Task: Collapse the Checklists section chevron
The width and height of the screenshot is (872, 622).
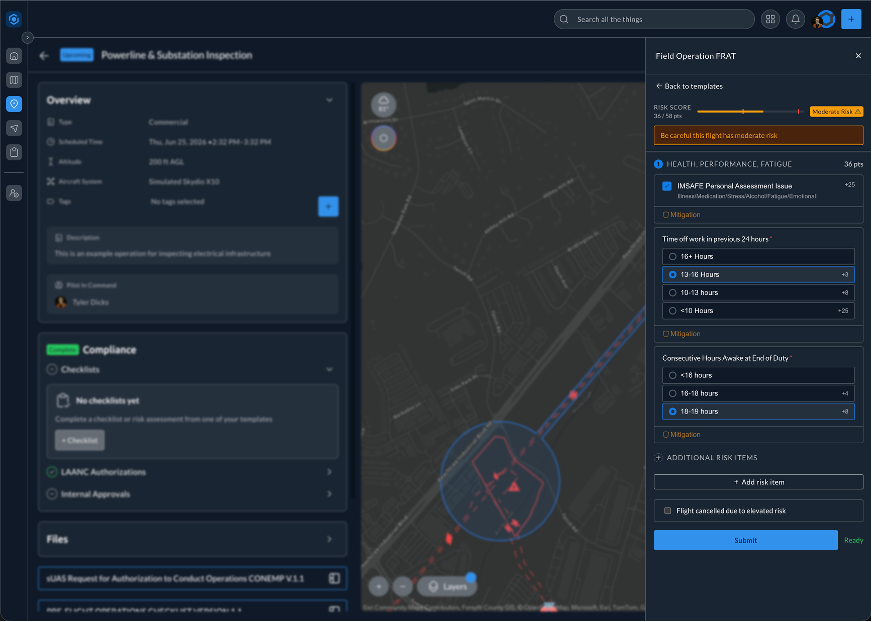Action: (329, 369)
